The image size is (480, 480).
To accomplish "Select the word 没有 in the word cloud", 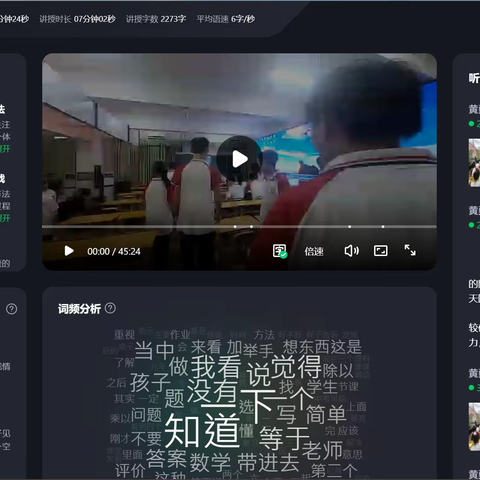I will tap(212, 392).
